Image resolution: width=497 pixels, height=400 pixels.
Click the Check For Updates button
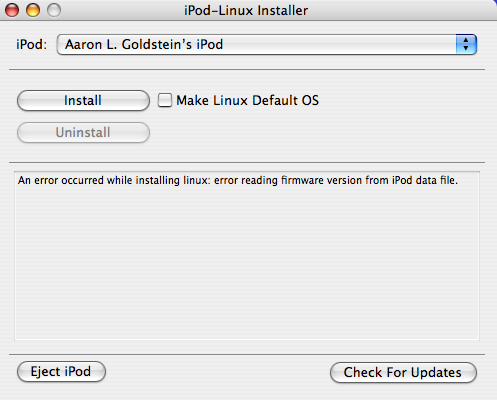pos(403,372)
